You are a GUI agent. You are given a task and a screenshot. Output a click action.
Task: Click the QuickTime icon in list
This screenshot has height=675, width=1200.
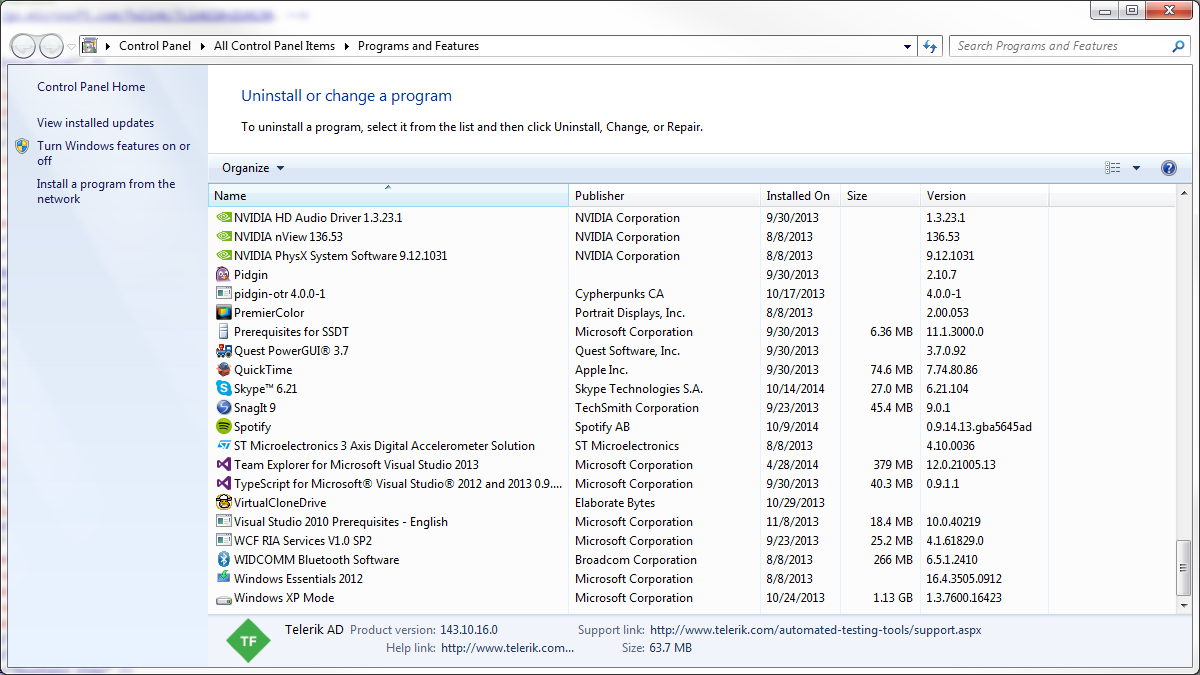click(x=224, y=370)
